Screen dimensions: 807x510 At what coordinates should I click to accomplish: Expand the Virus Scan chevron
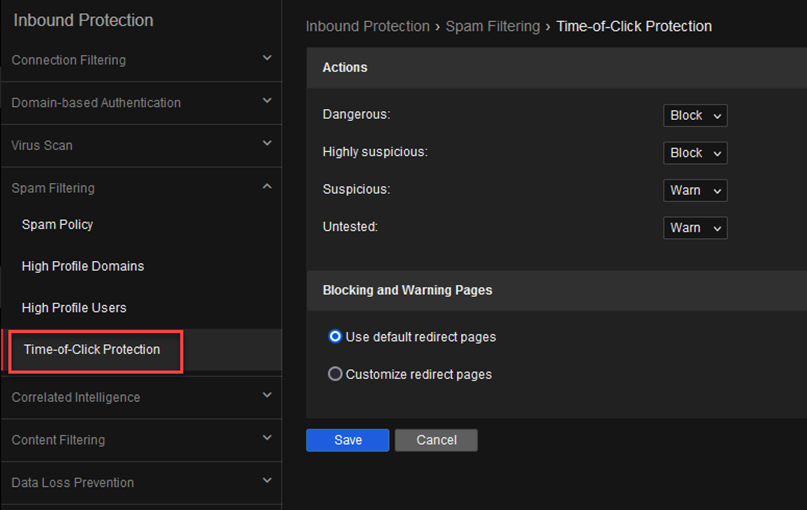(x=267, y=144)
